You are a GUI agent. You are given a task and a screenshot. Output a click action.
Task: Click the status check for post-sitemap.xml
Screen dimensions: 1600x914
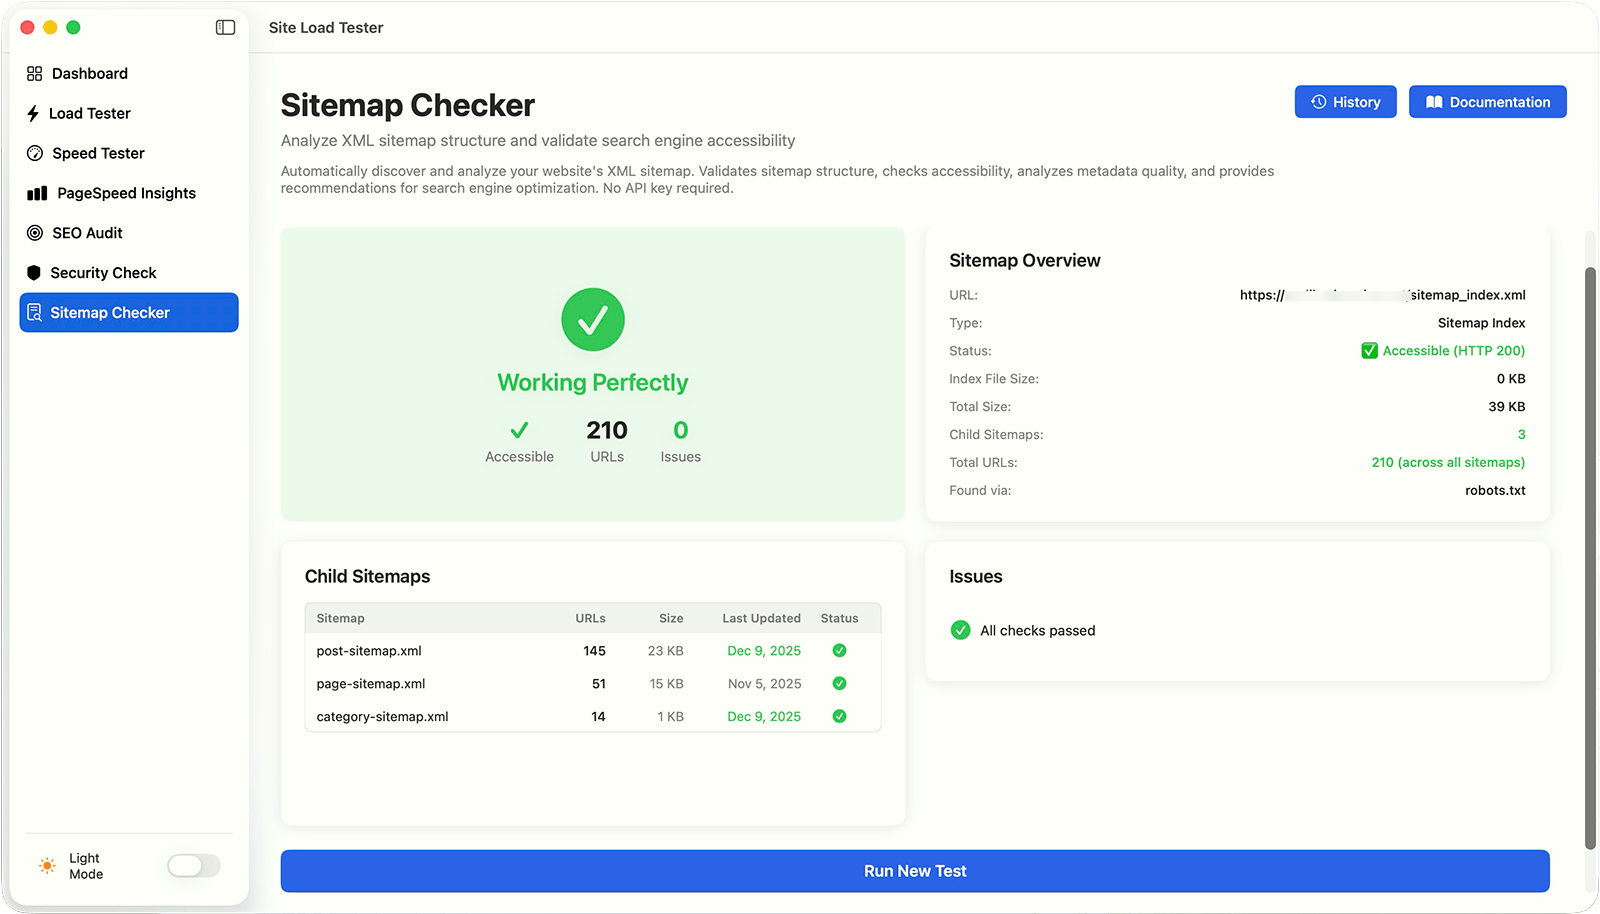point(839,650)
